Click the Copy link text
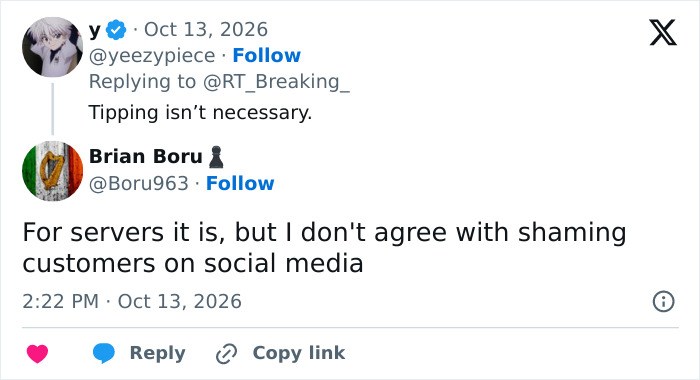The width and height of the screenshot is (700, 380). pos(299,353)
